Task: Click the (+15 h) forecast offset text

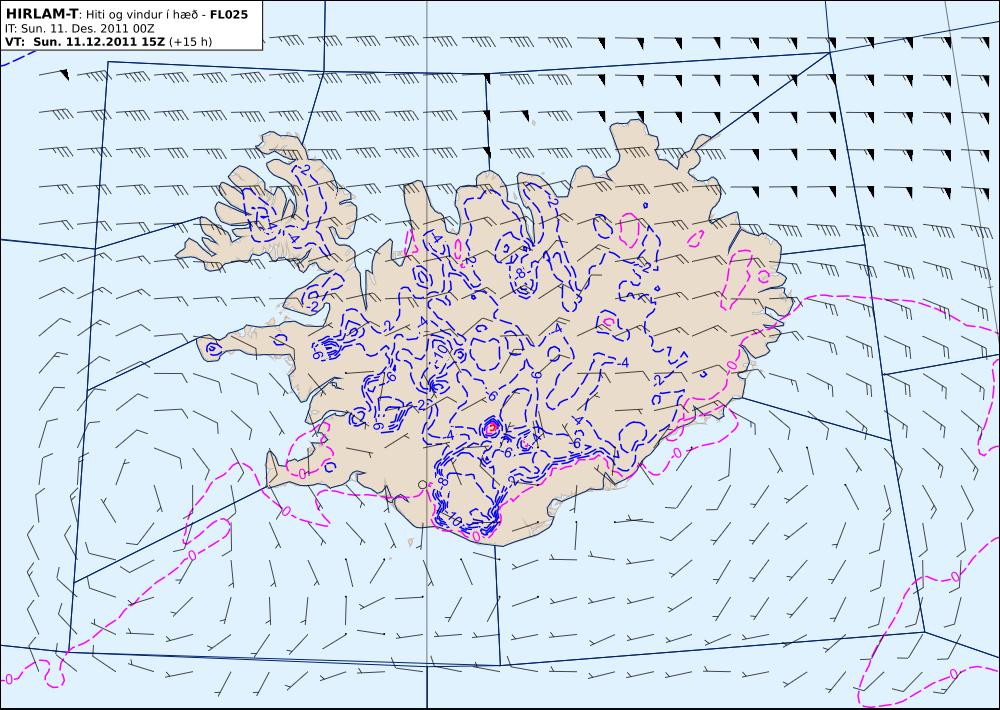Action: tap(191, 42)
